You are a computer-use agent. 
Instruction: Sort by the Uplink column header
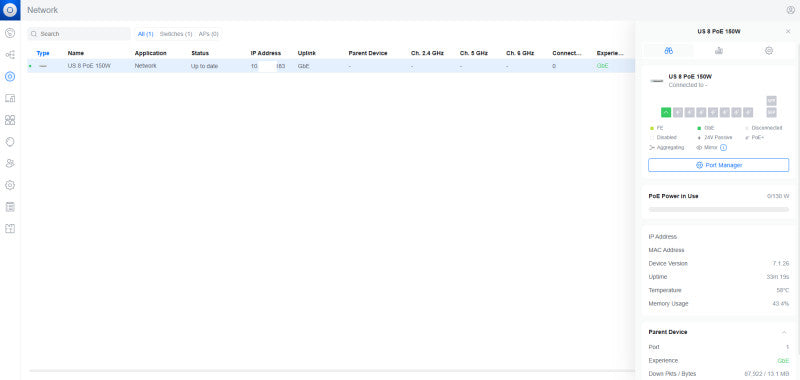tap(306, 53)
